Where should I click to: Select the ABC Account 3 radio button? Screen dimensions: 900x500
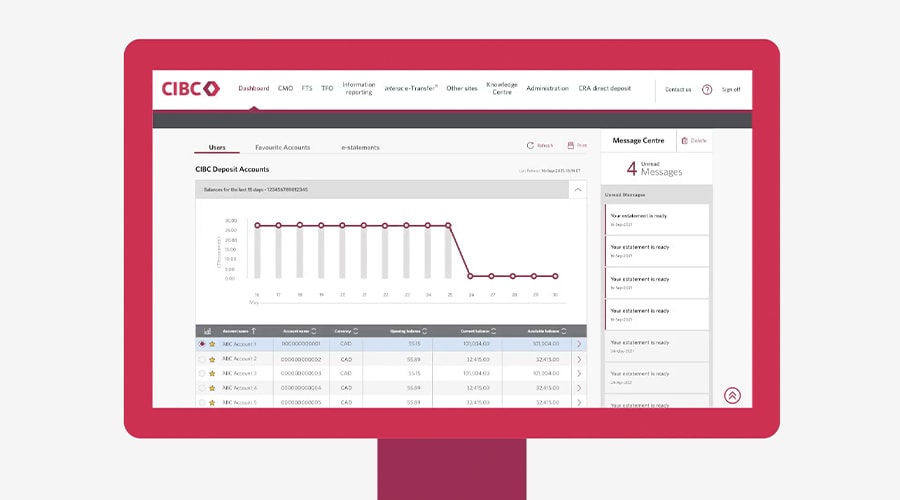click(x=201, y=374)
